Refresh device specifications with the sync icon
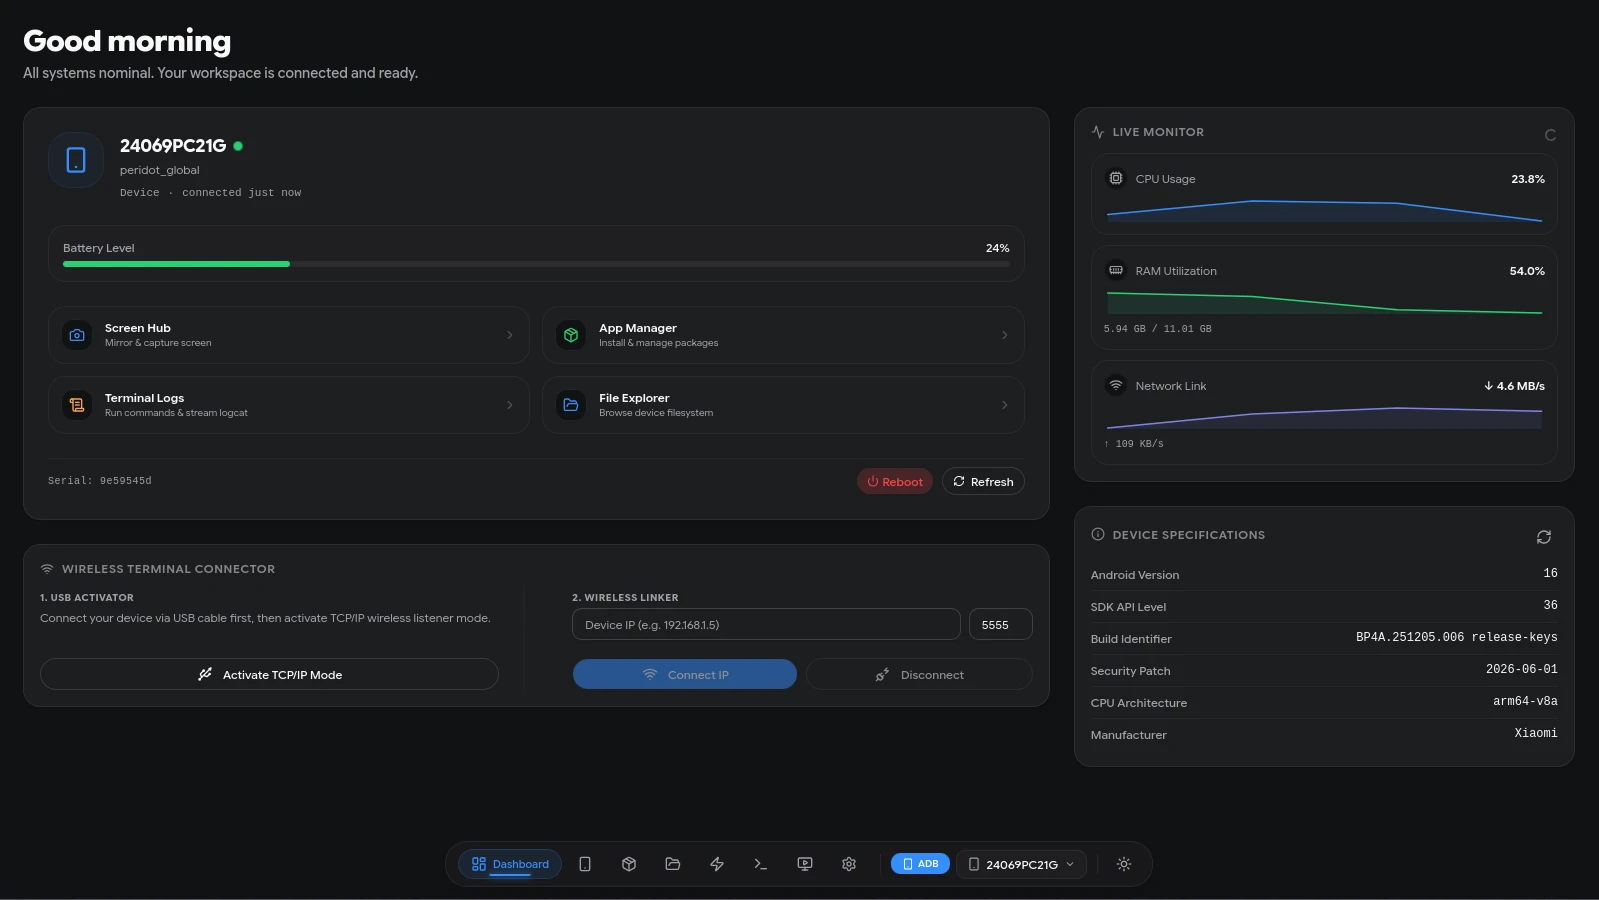The width and height of the screenshot is (1599, 900). point(1544,537)
